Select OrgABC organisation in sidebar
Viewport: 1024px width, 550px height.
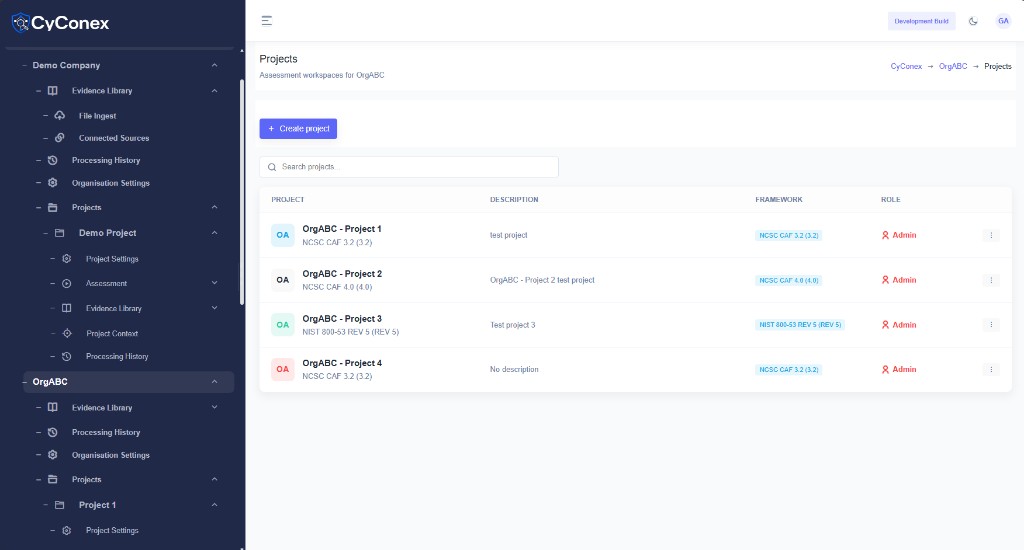tap(129, 381)
